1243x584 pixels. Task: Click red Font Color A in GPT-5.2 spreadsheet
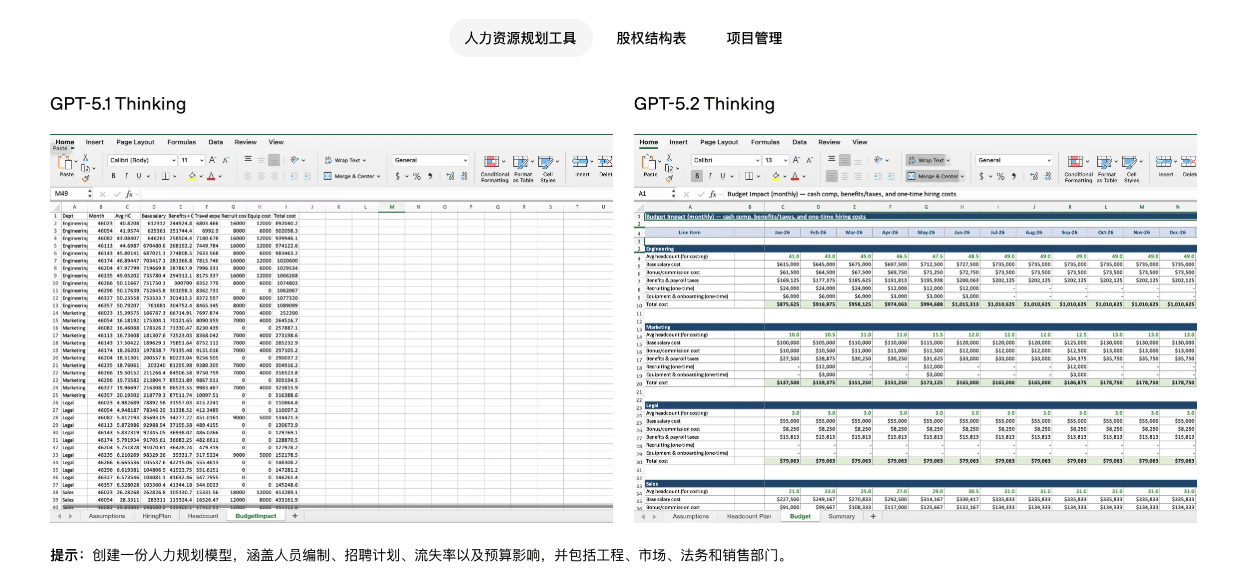[795, 176]
